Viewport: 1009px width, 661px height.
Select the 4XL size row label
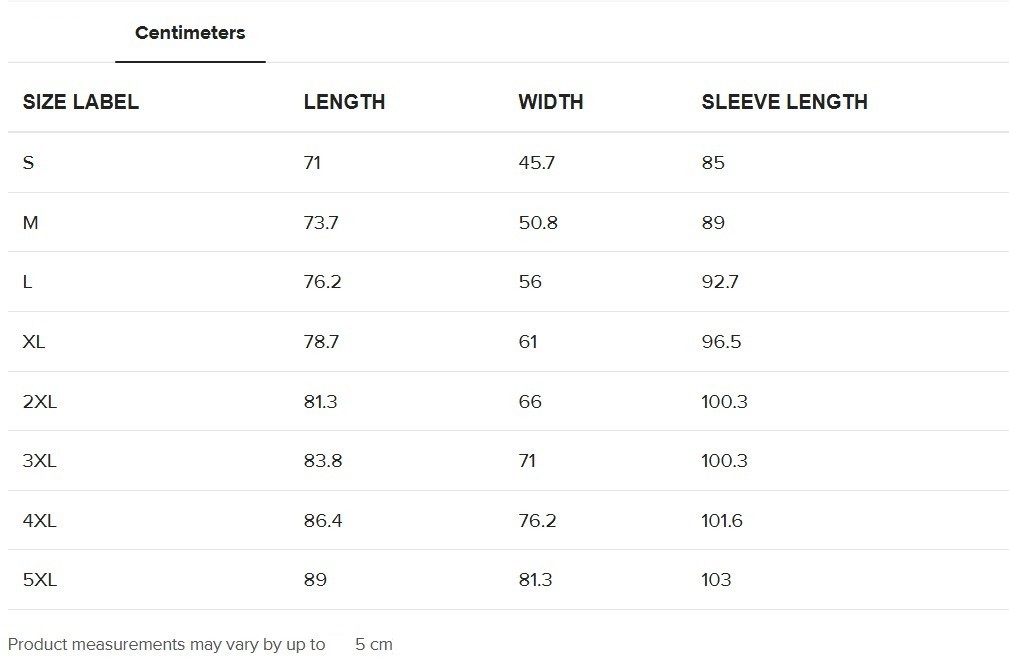(39, 521)
